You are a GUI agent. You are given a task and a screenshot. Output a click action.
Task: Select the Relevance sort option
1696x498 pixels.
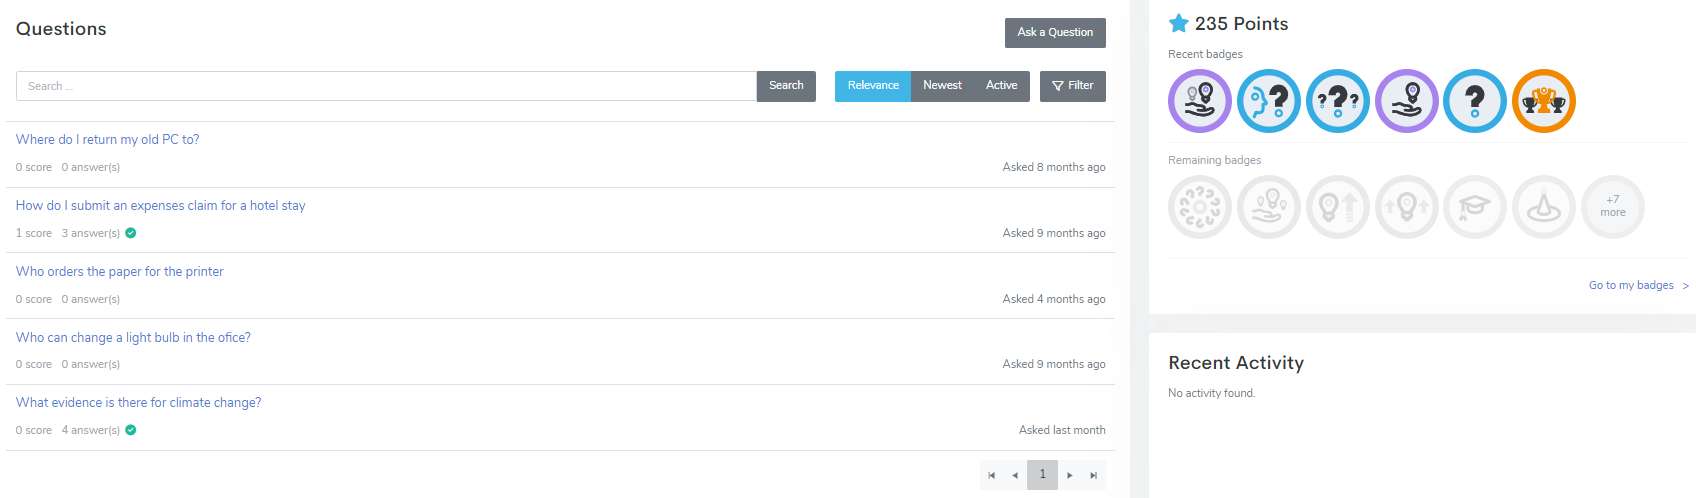pyautogui.click(x=873, y=86)
